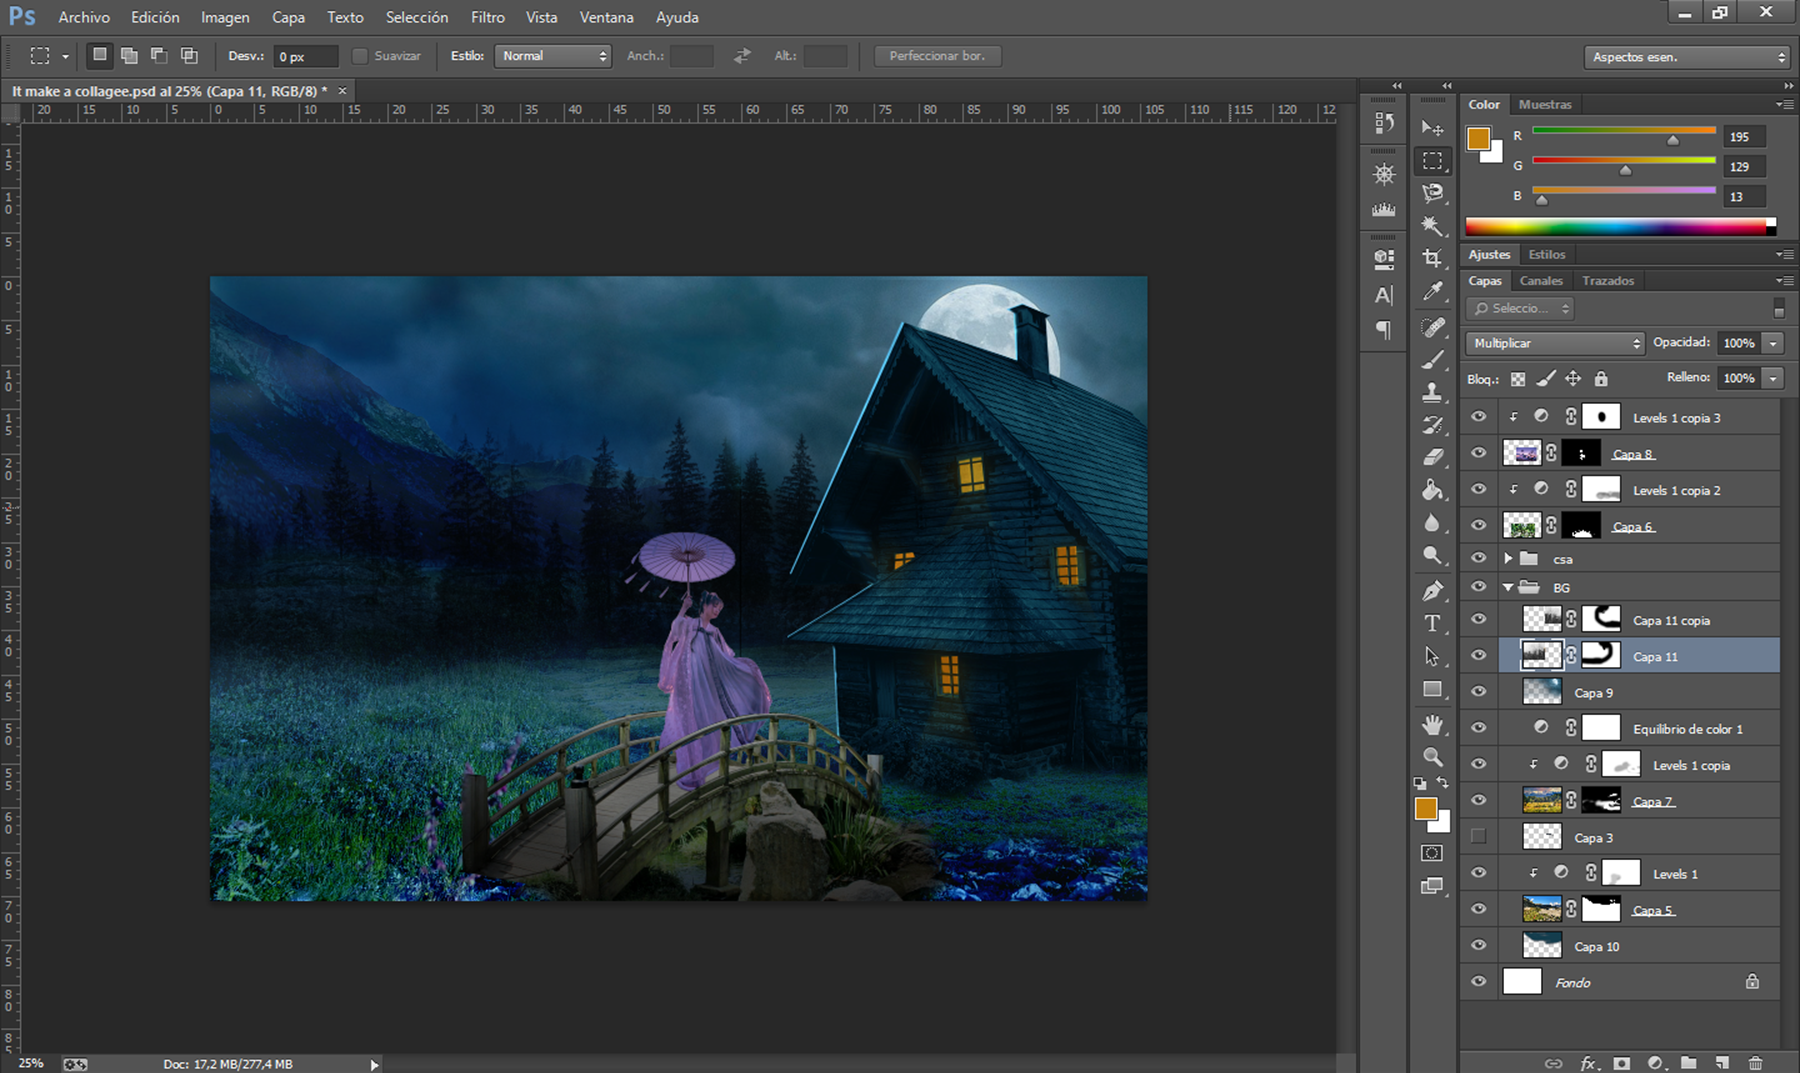The image size is (1800, 1073).
Task: Select the Move tool
Action: pos(1432,128)
